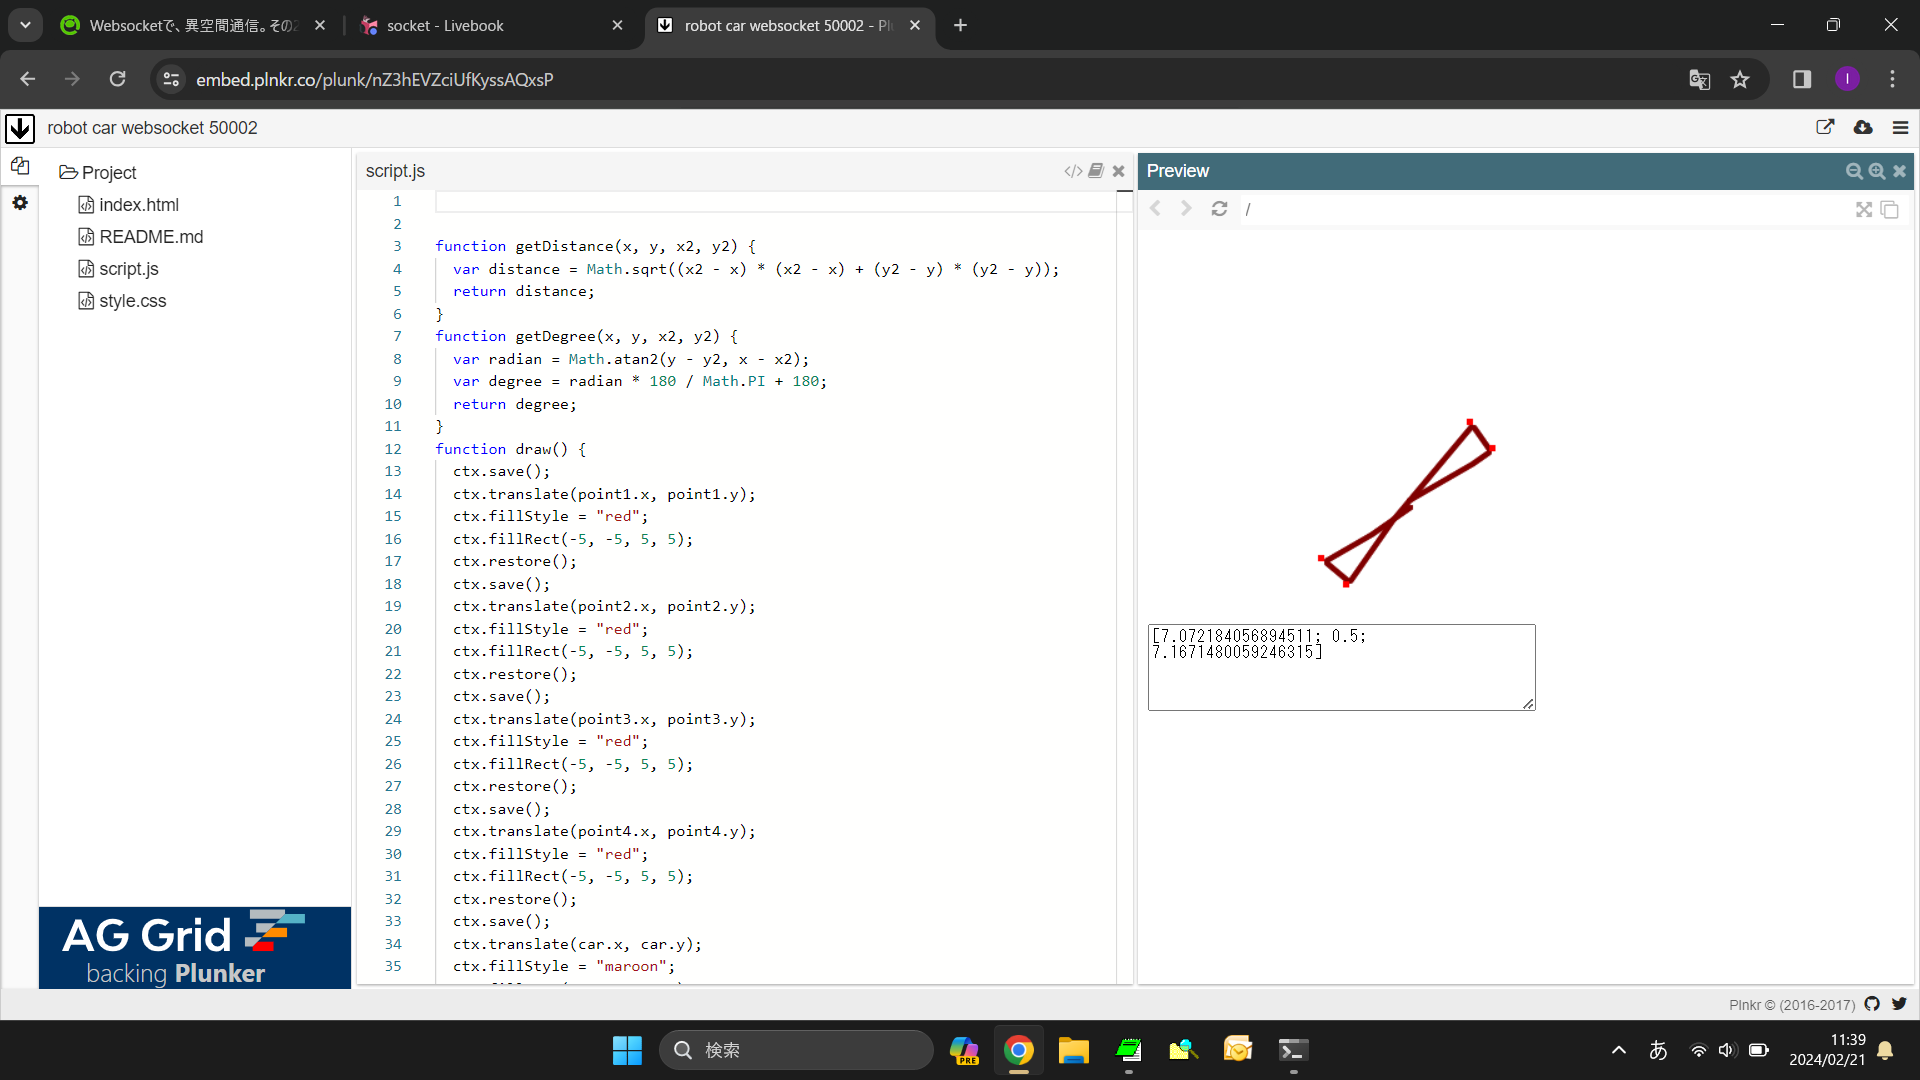Open the browser tab search dropdown
1920x1080 pixels.
tap(25, 25)
